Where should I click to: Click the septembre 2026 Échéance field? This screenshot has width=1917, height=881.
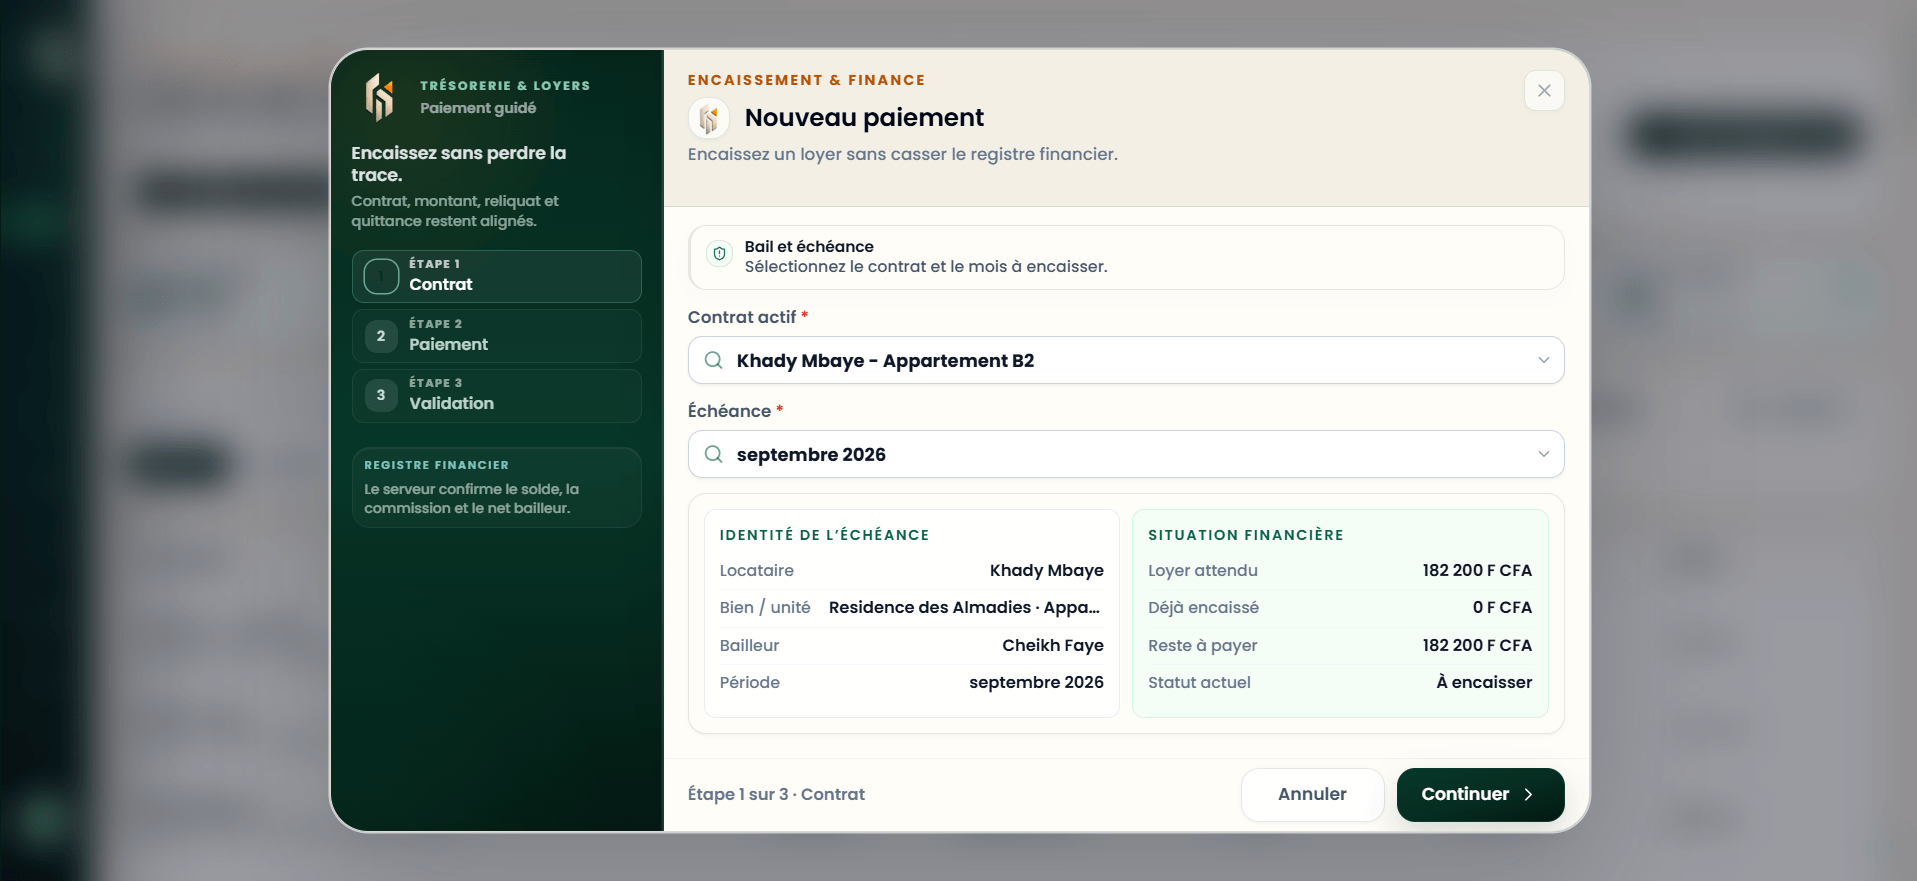1126,454
